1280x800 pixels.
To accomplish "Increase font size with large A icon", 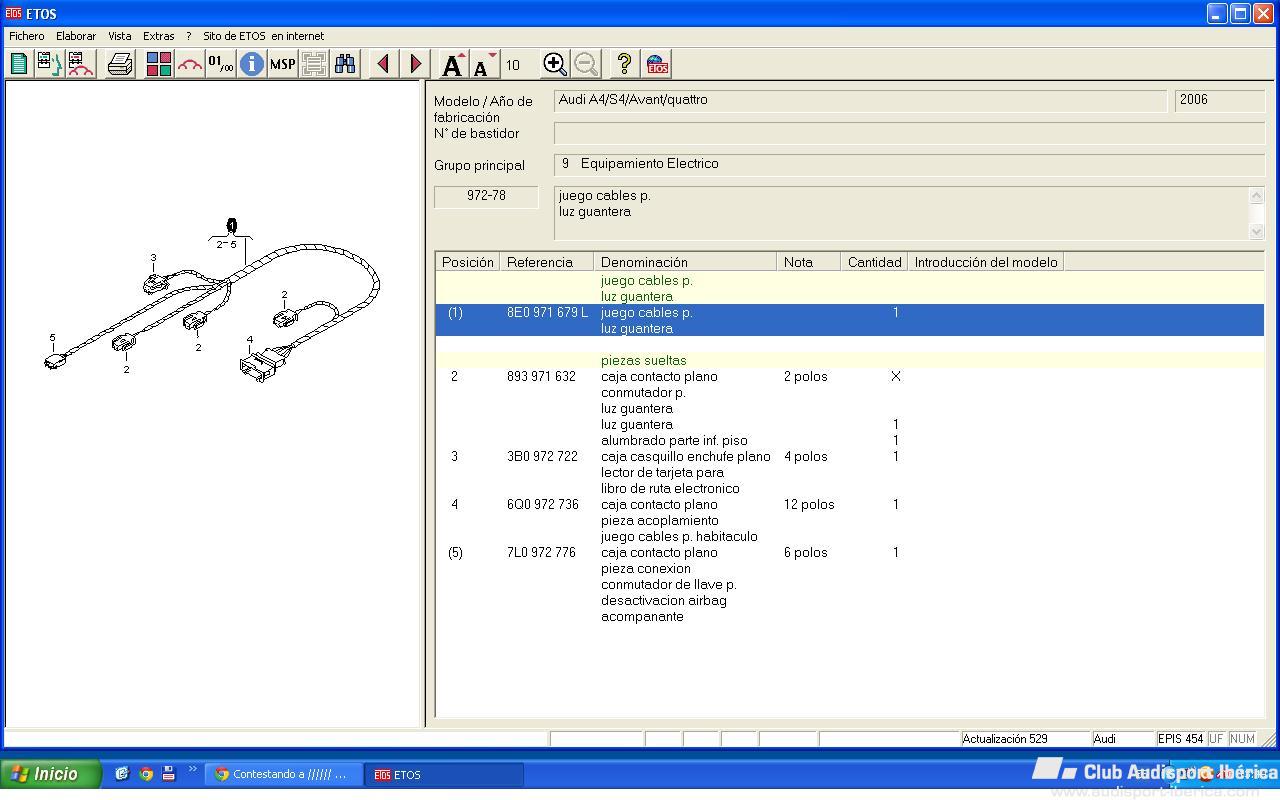I will coord(453,64).
